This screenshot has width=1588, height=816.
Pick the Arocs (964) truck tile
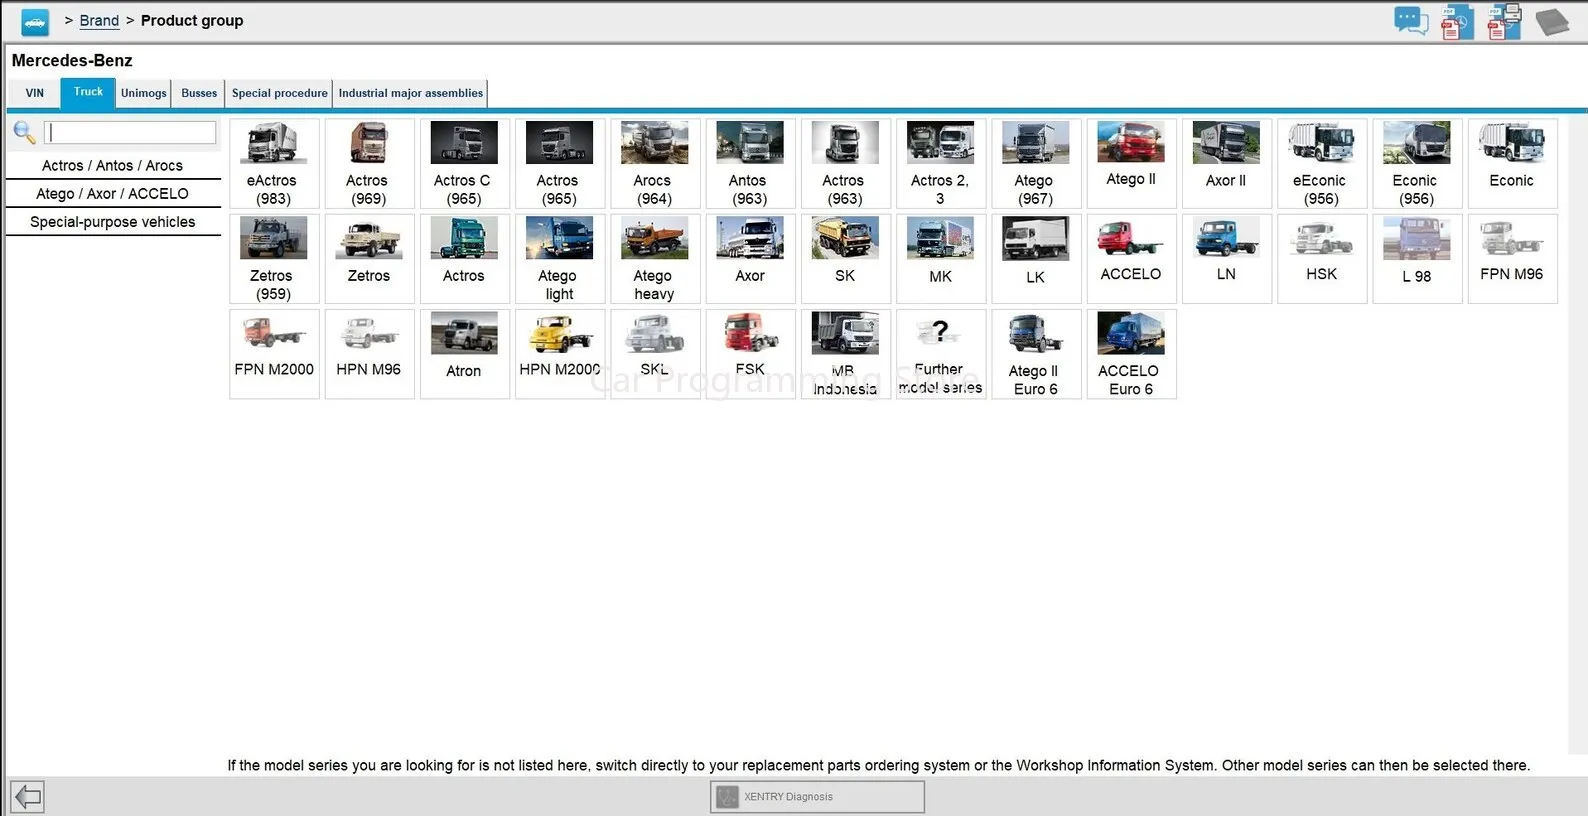click(655, 163)
